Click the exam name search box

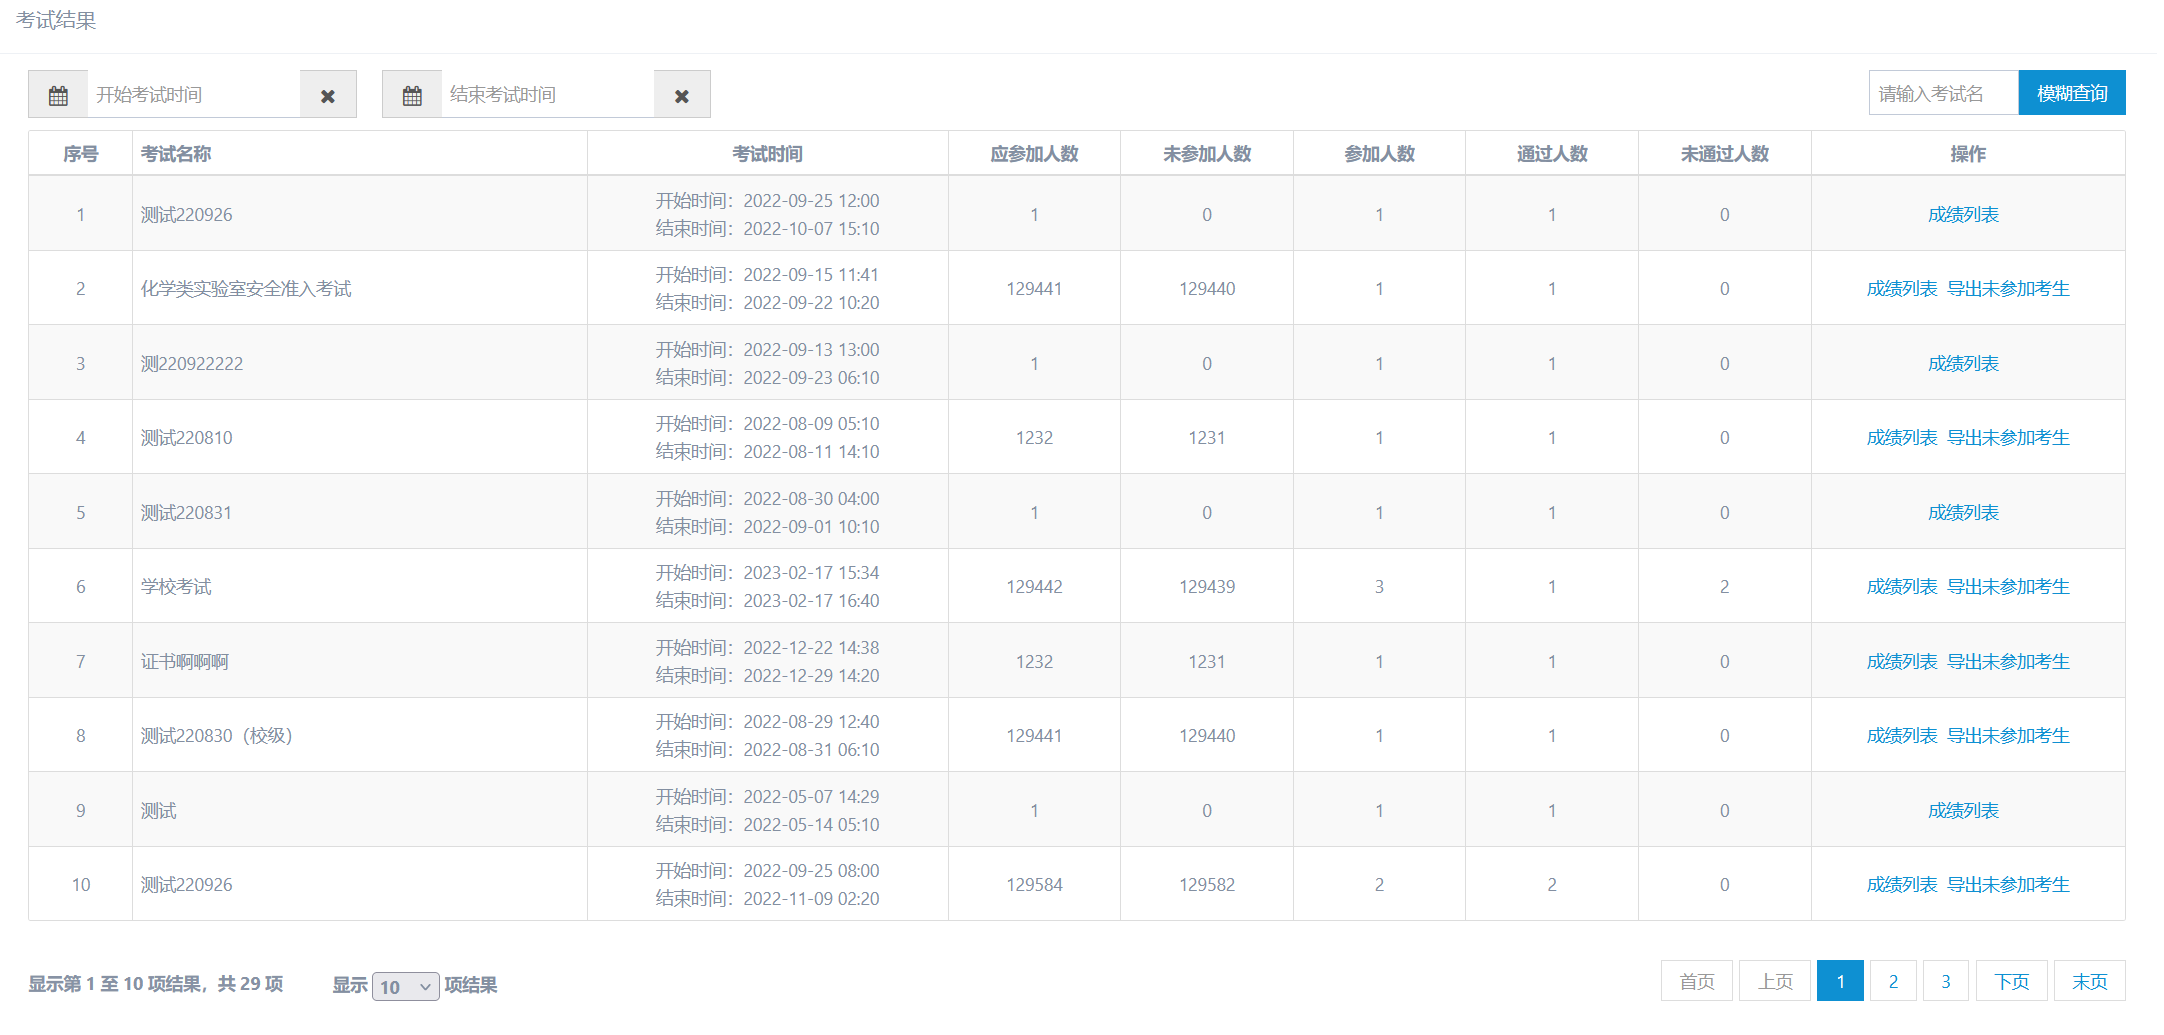pyautogui.click(x=1944, y=93)
